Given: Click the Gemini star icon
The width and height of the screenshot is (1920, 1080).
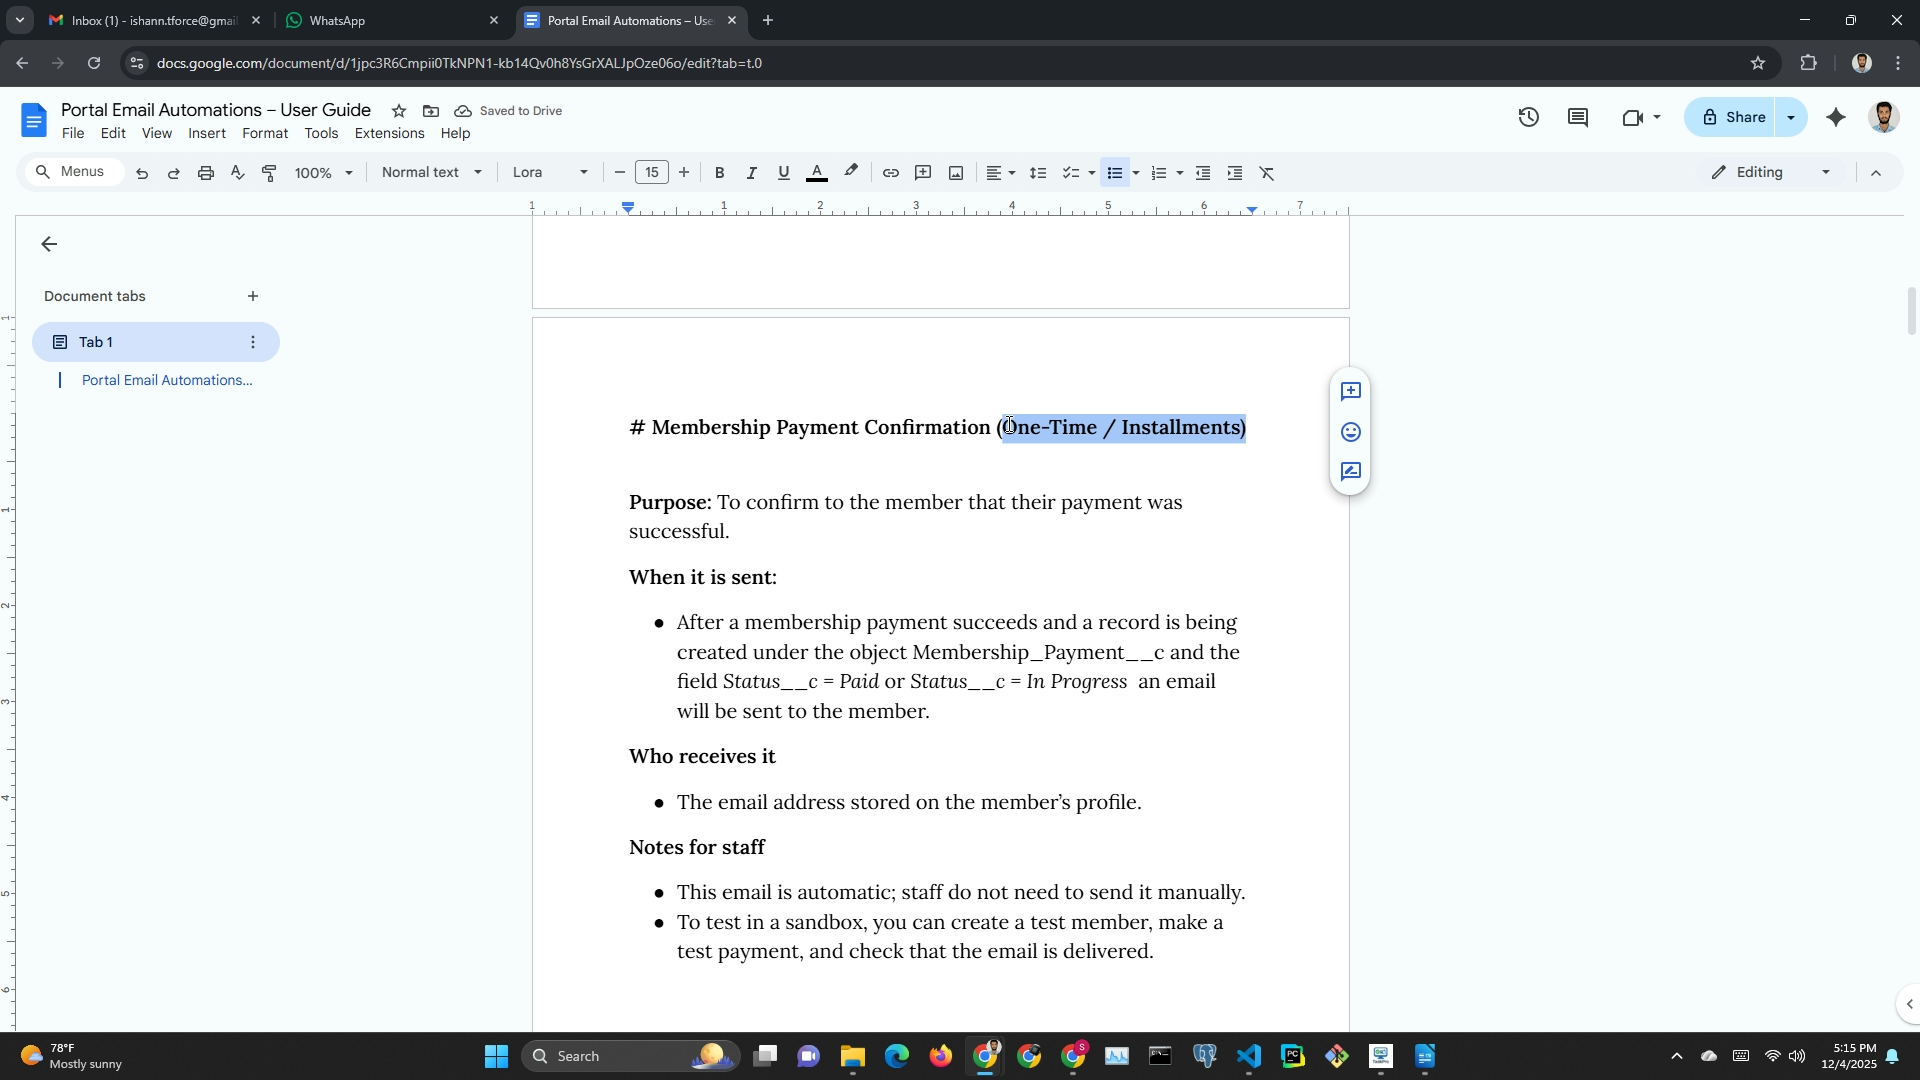Looking at the screenshot, I should pos(1836,118).
